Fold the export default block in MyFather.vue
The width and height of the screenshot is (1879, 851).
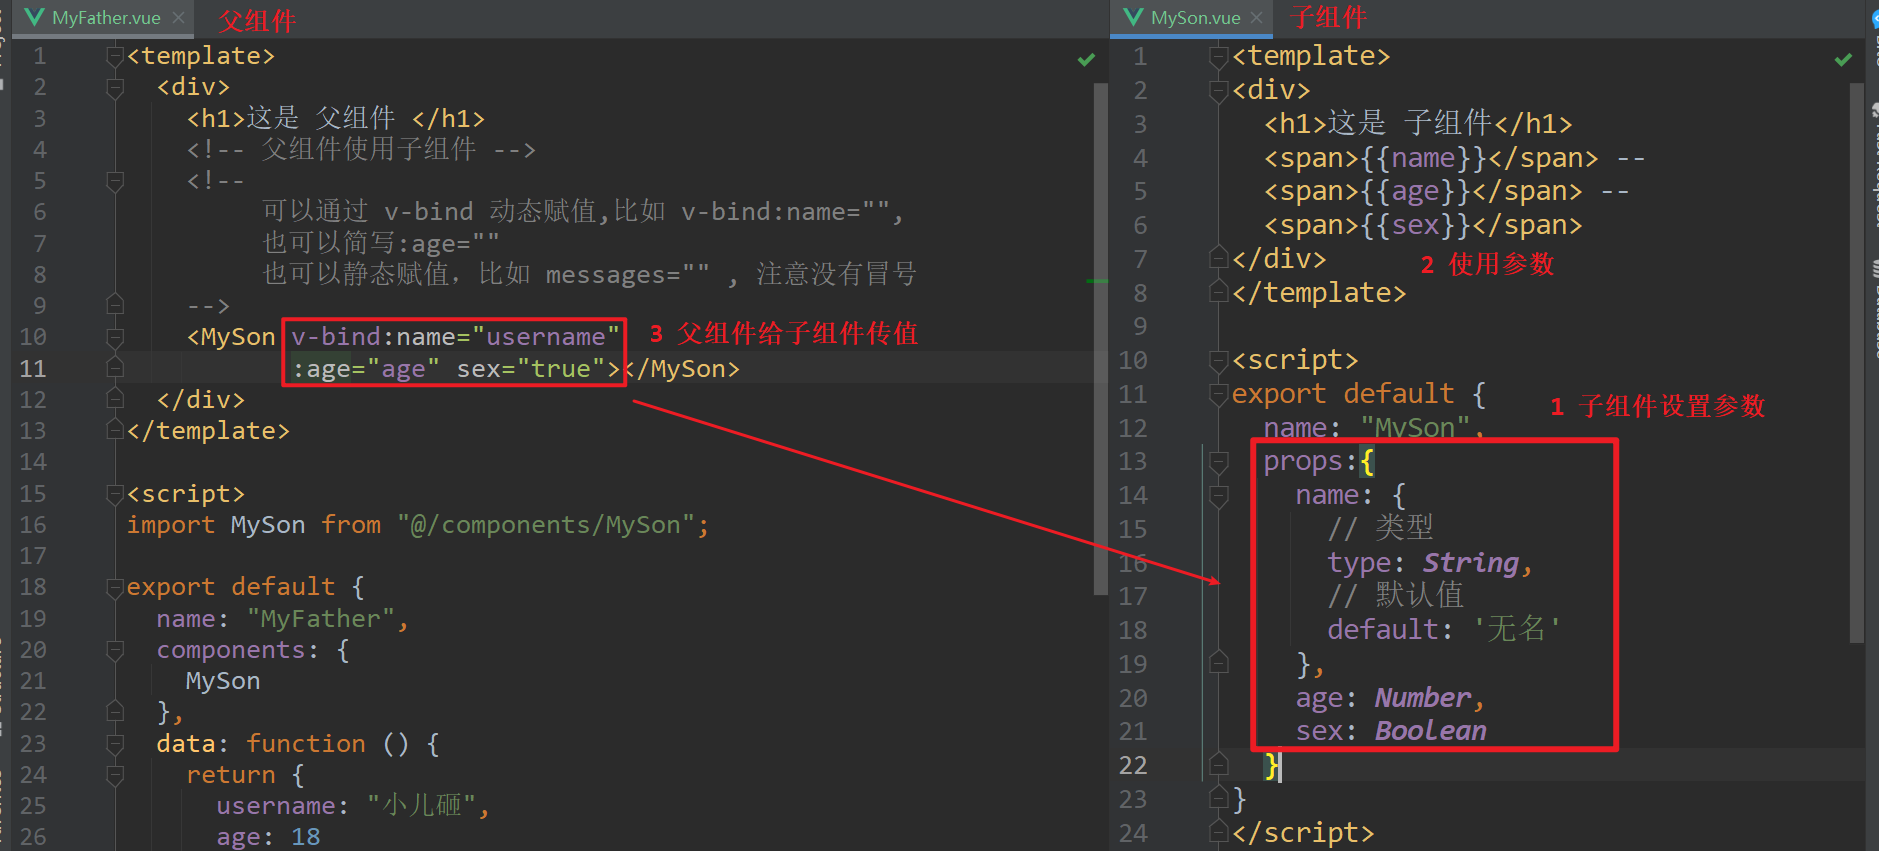click(115, 588)
